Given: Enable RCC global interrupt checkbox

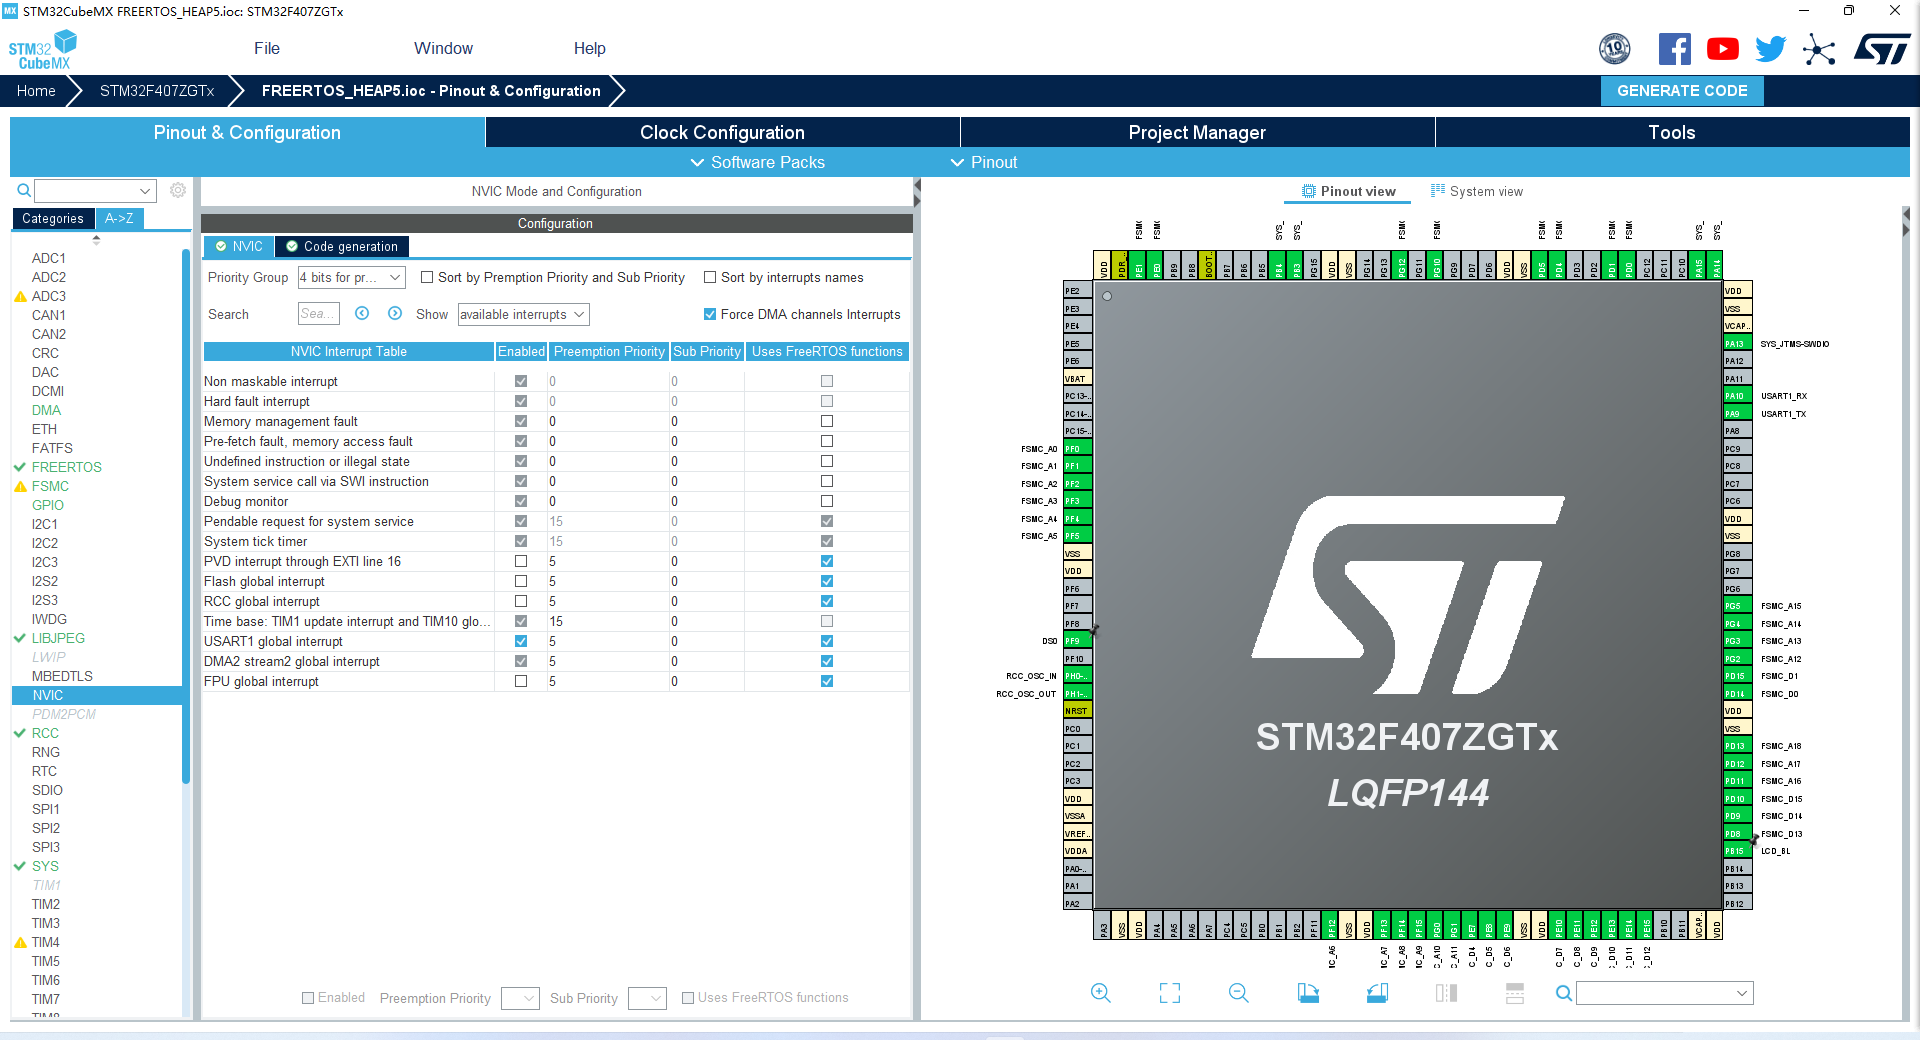Looking at the screenshot, I should click(x=521, y=601).
